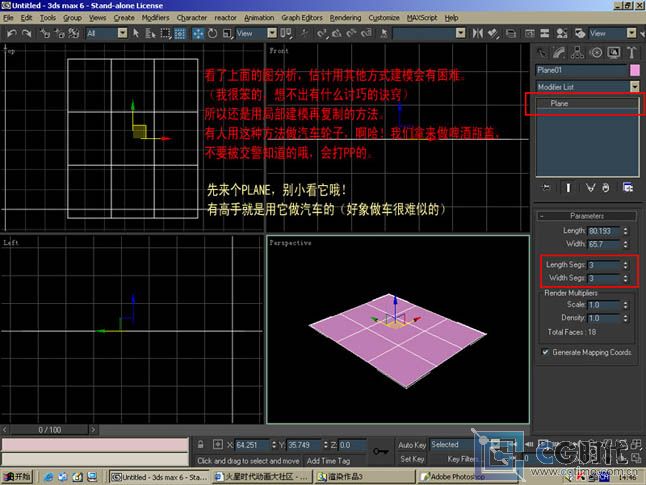Activate Select and Uniform Scale tool
Viewport: 646px width, 485px height.
click(x=227, y=33)
